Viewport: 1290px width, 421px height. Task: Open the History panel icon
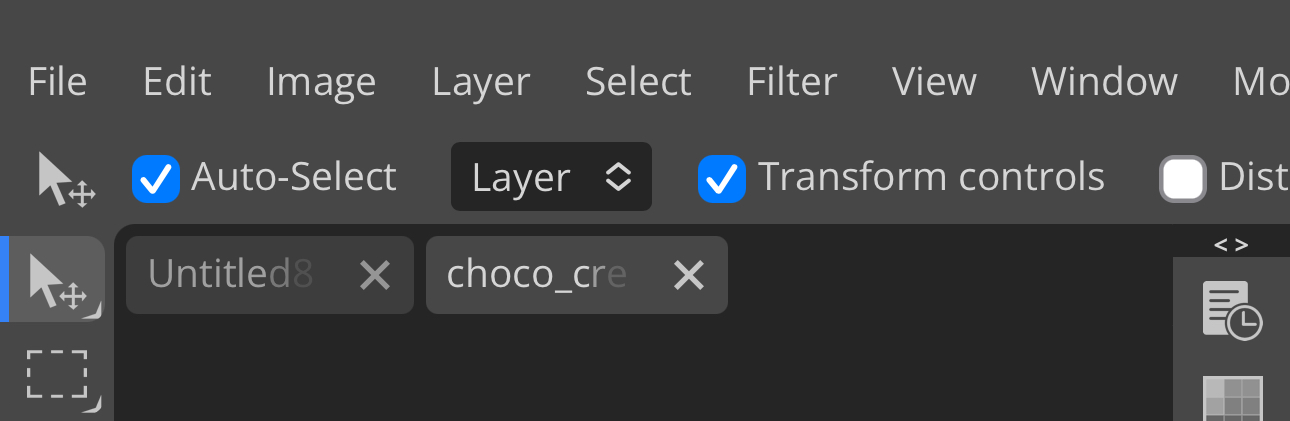[x=1231, y=310]
